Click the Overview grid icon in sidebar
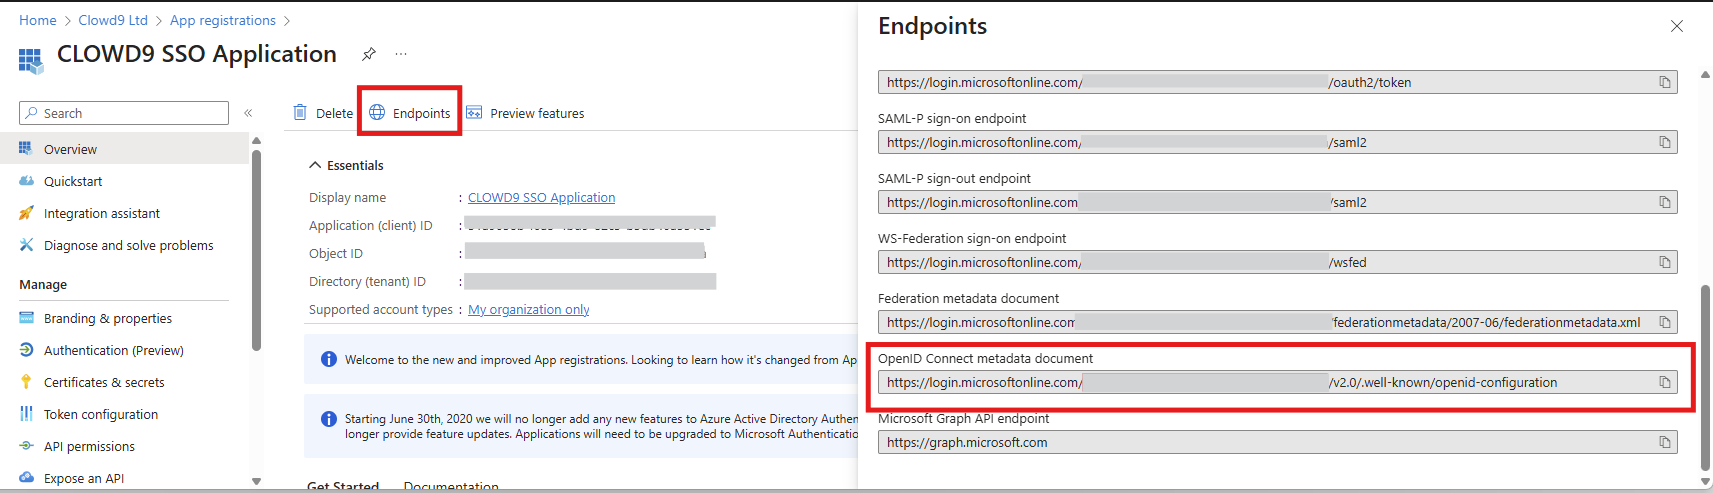 click(x=26, y=149)
